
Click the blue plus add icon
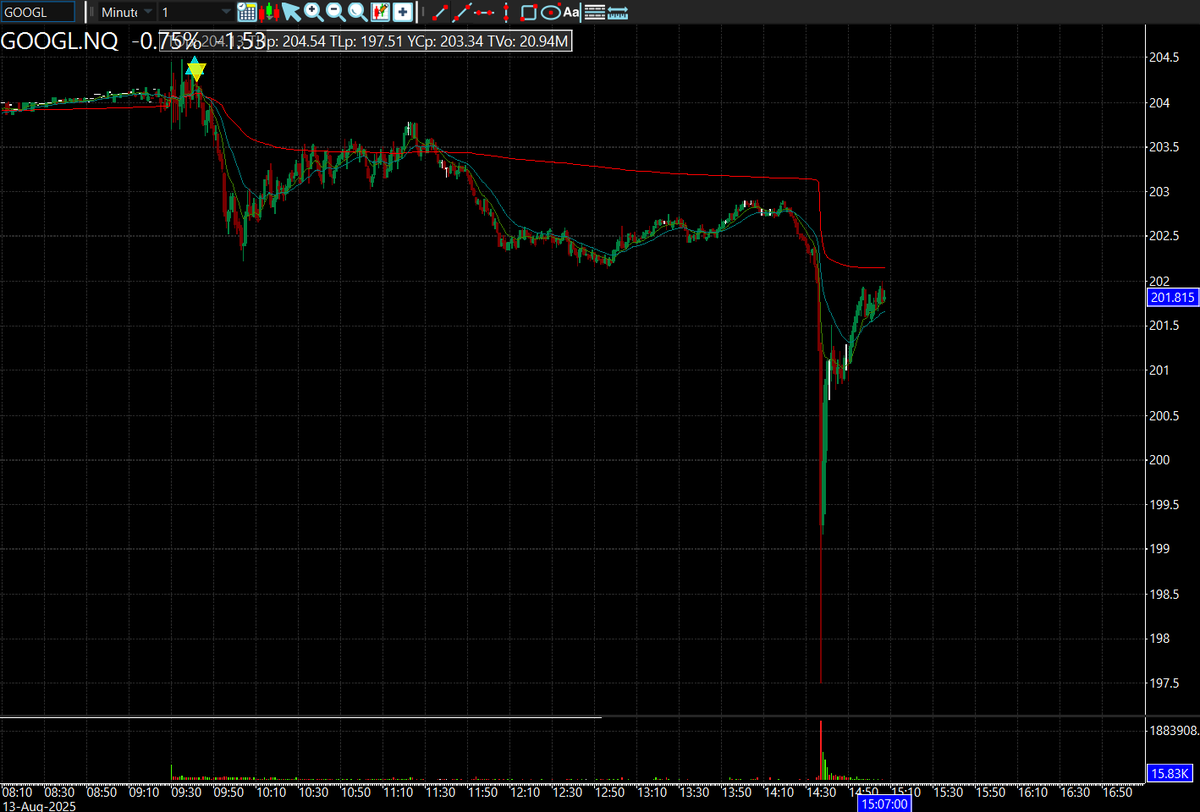pyautogui.click(x=402, y=12)
